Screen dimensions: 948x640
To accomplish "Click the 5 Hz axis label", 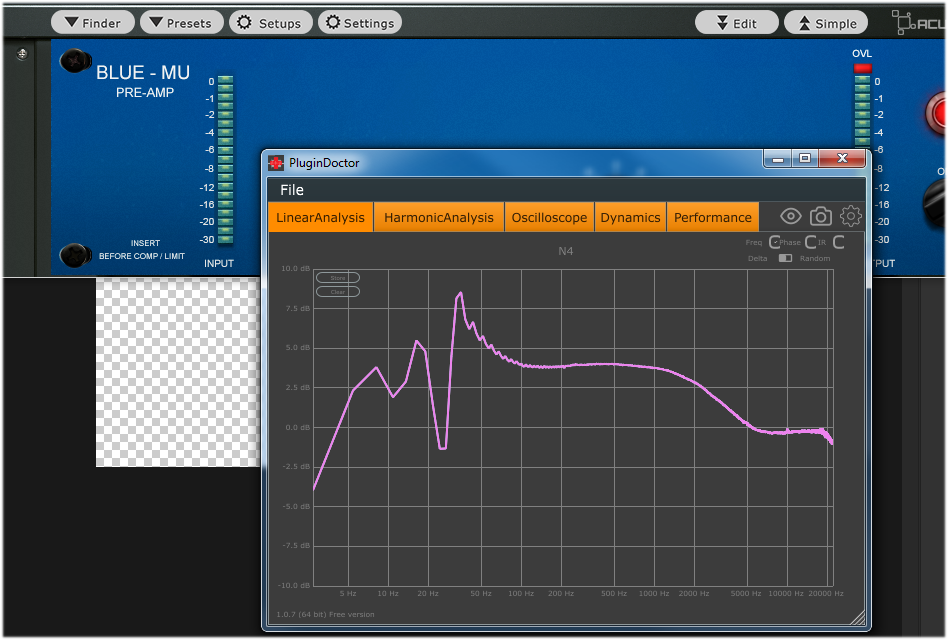I will 348,594.
